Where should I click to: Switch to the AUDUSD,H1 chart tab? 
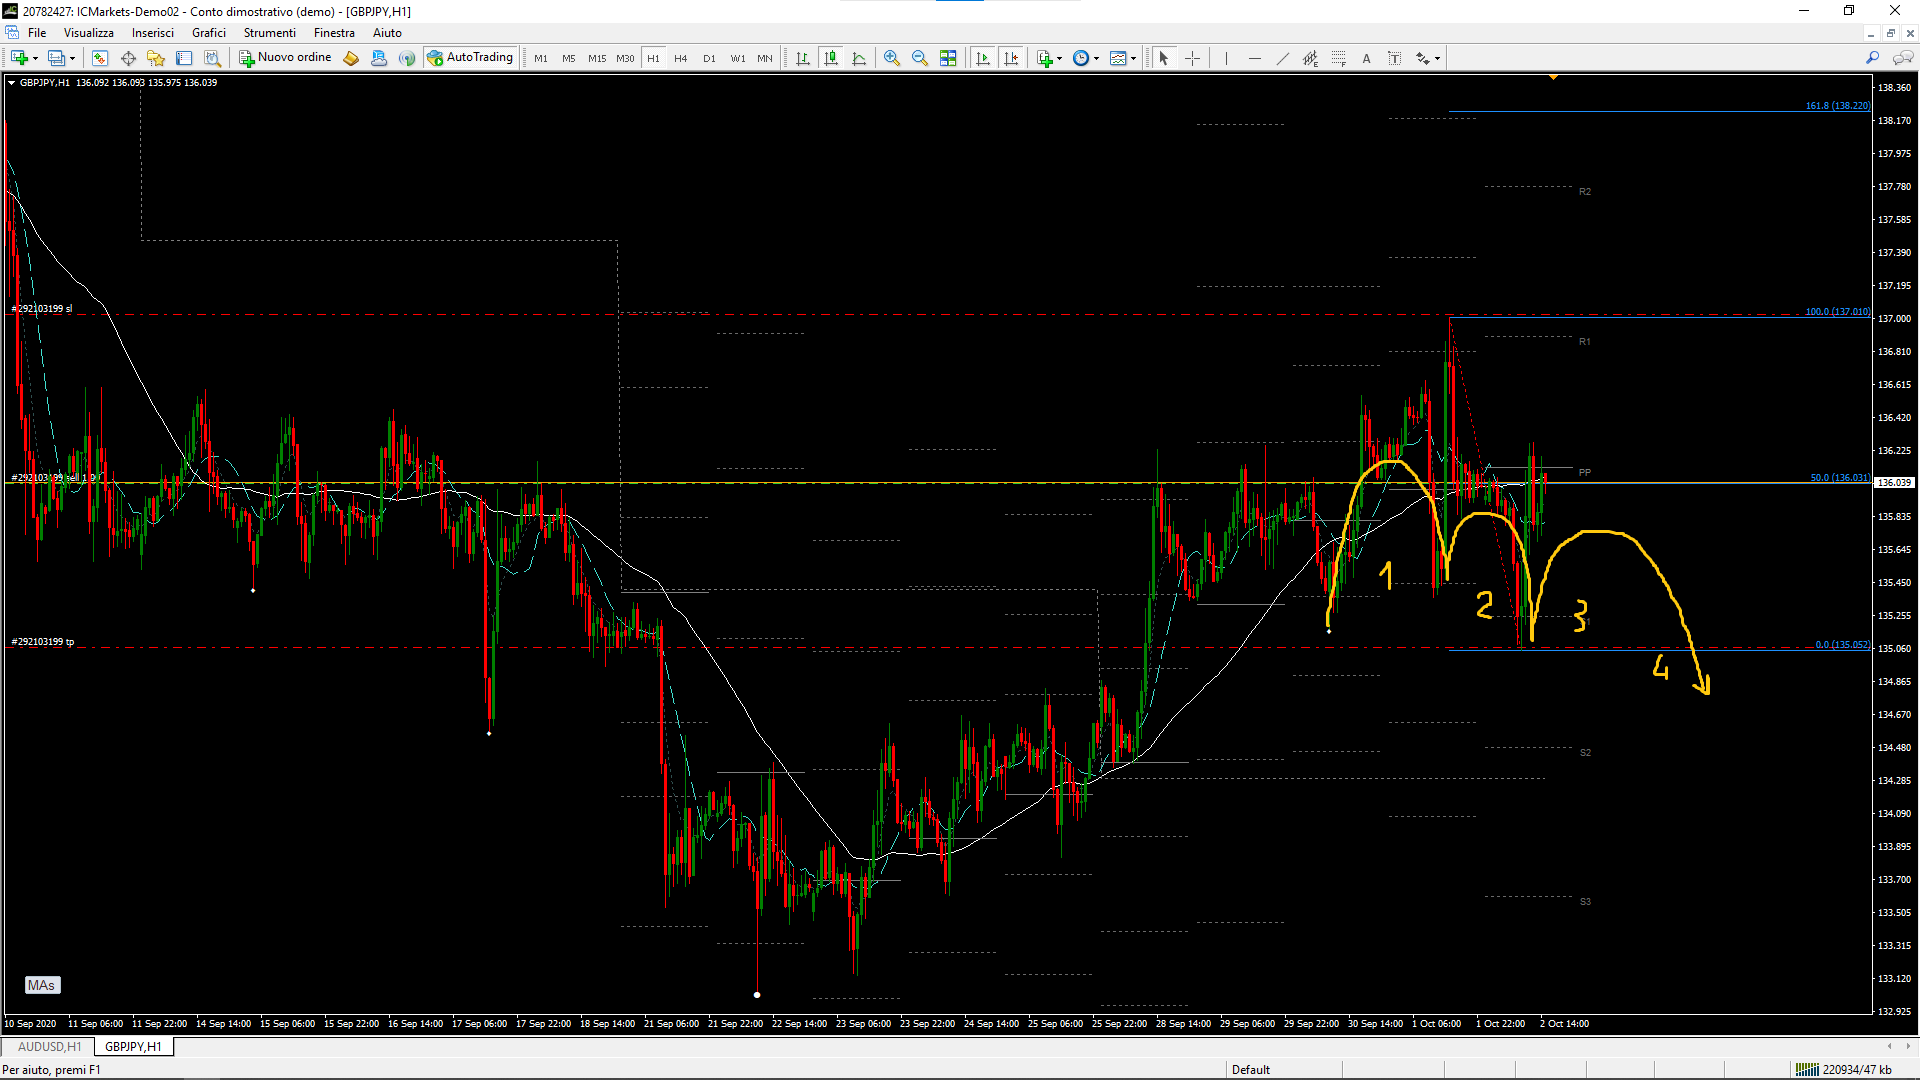(49, 1047)
